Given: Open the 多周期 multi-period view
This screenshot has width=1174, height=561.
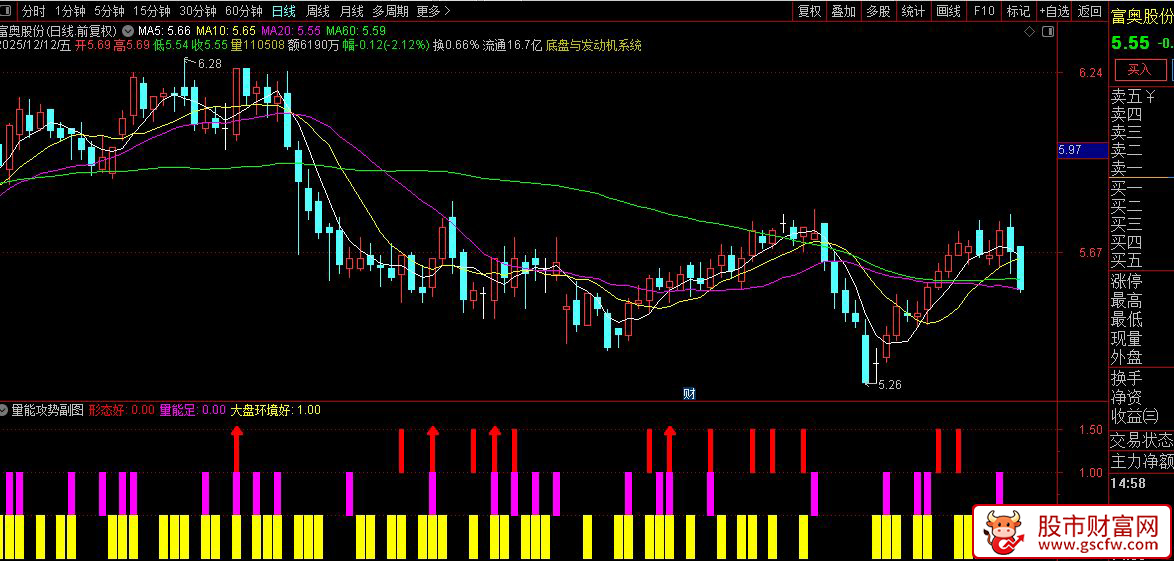Looking at the screenshot, I should tap(390, 11).
